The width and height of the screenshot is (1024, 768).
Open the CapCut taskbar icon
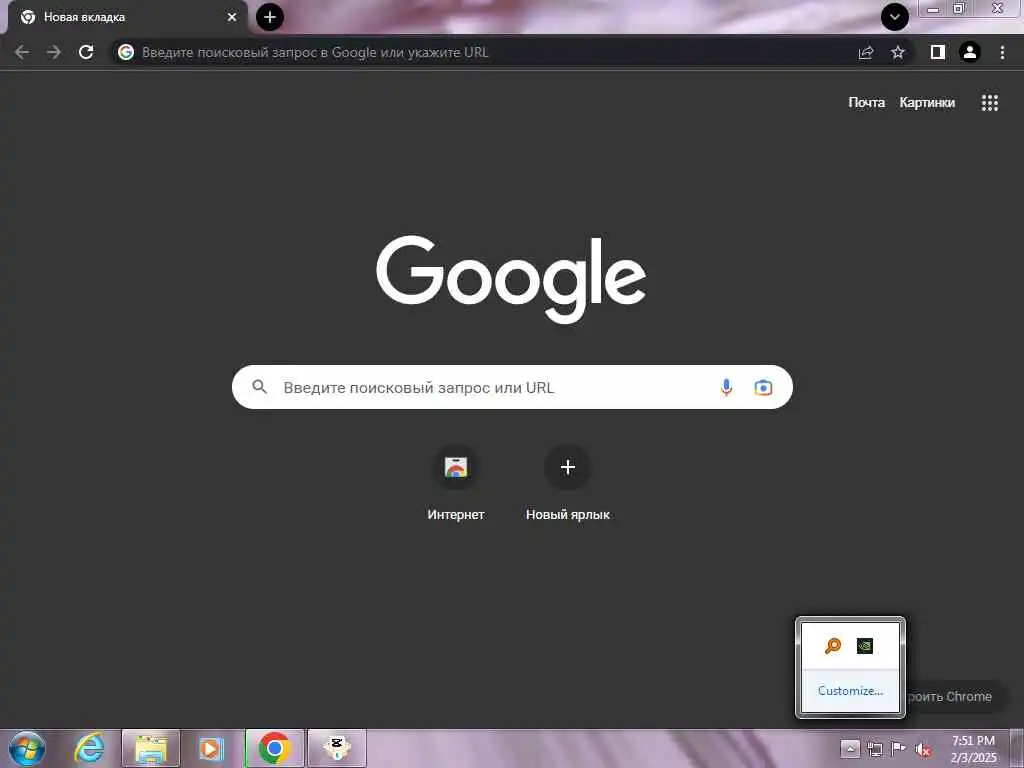pyautogui.click(x=337, y=748)
